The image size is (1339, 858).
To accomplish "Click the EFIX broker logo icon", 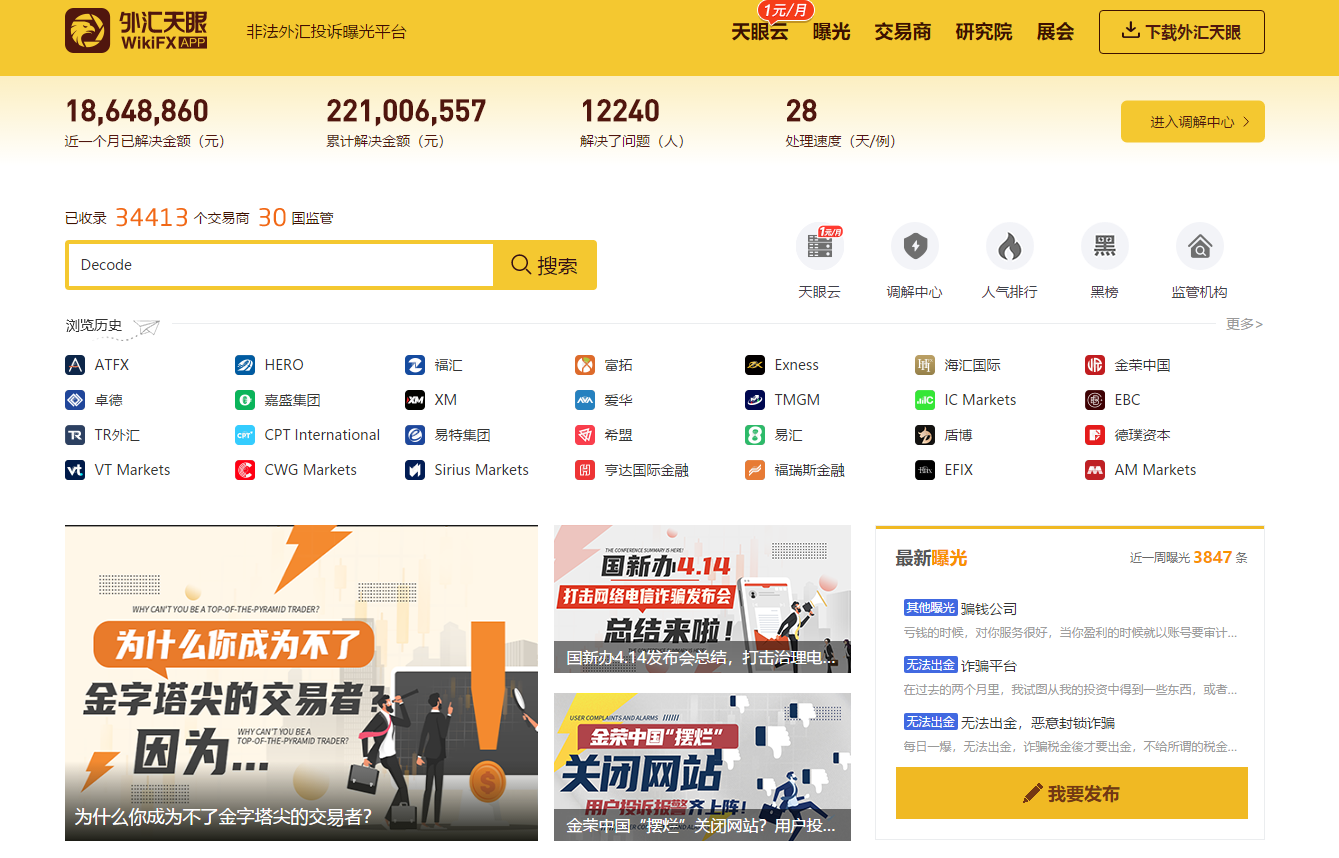I will [925, 470].
